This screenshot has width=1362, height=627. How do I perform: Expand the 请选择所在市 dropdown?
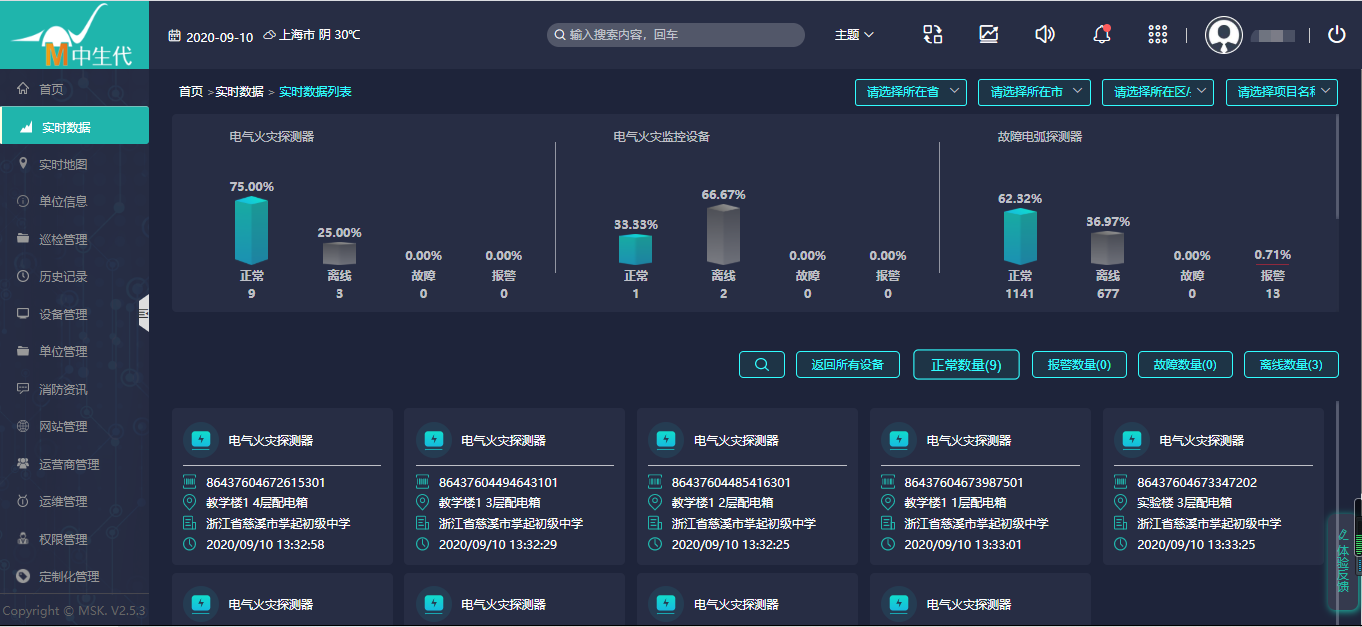click(x=1034, y=92)
